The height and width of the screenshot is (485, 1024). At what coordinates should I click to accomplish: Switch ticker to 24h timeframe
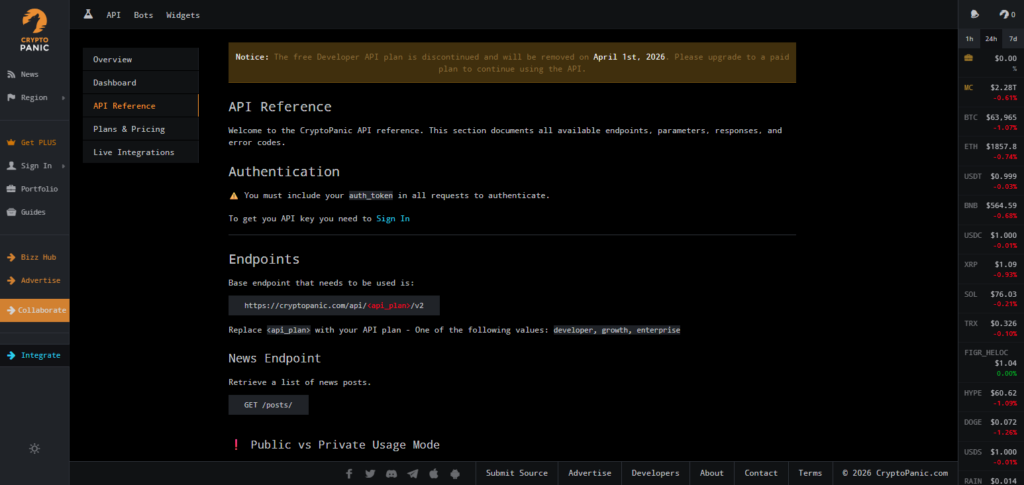pos(991,39)
